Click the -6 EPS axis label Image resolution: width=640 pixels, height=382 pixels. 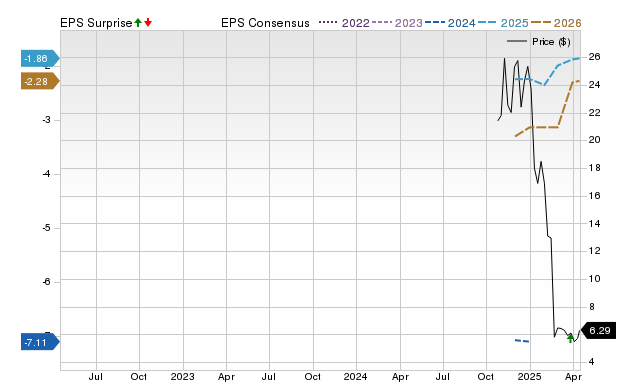coord(46,282)
